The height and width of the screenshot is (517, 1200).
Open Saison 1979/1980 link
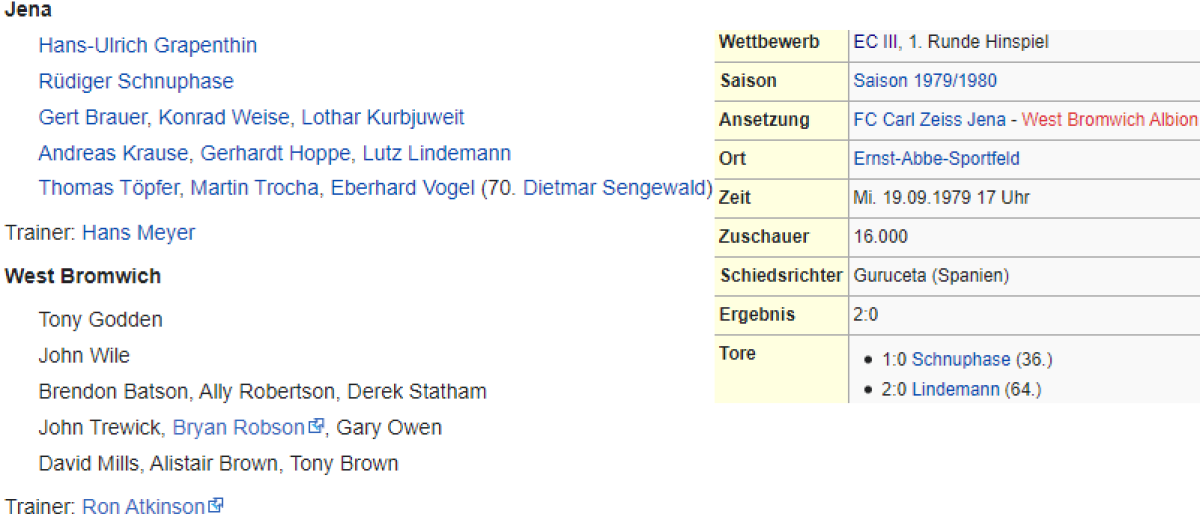tap(925, 81)
